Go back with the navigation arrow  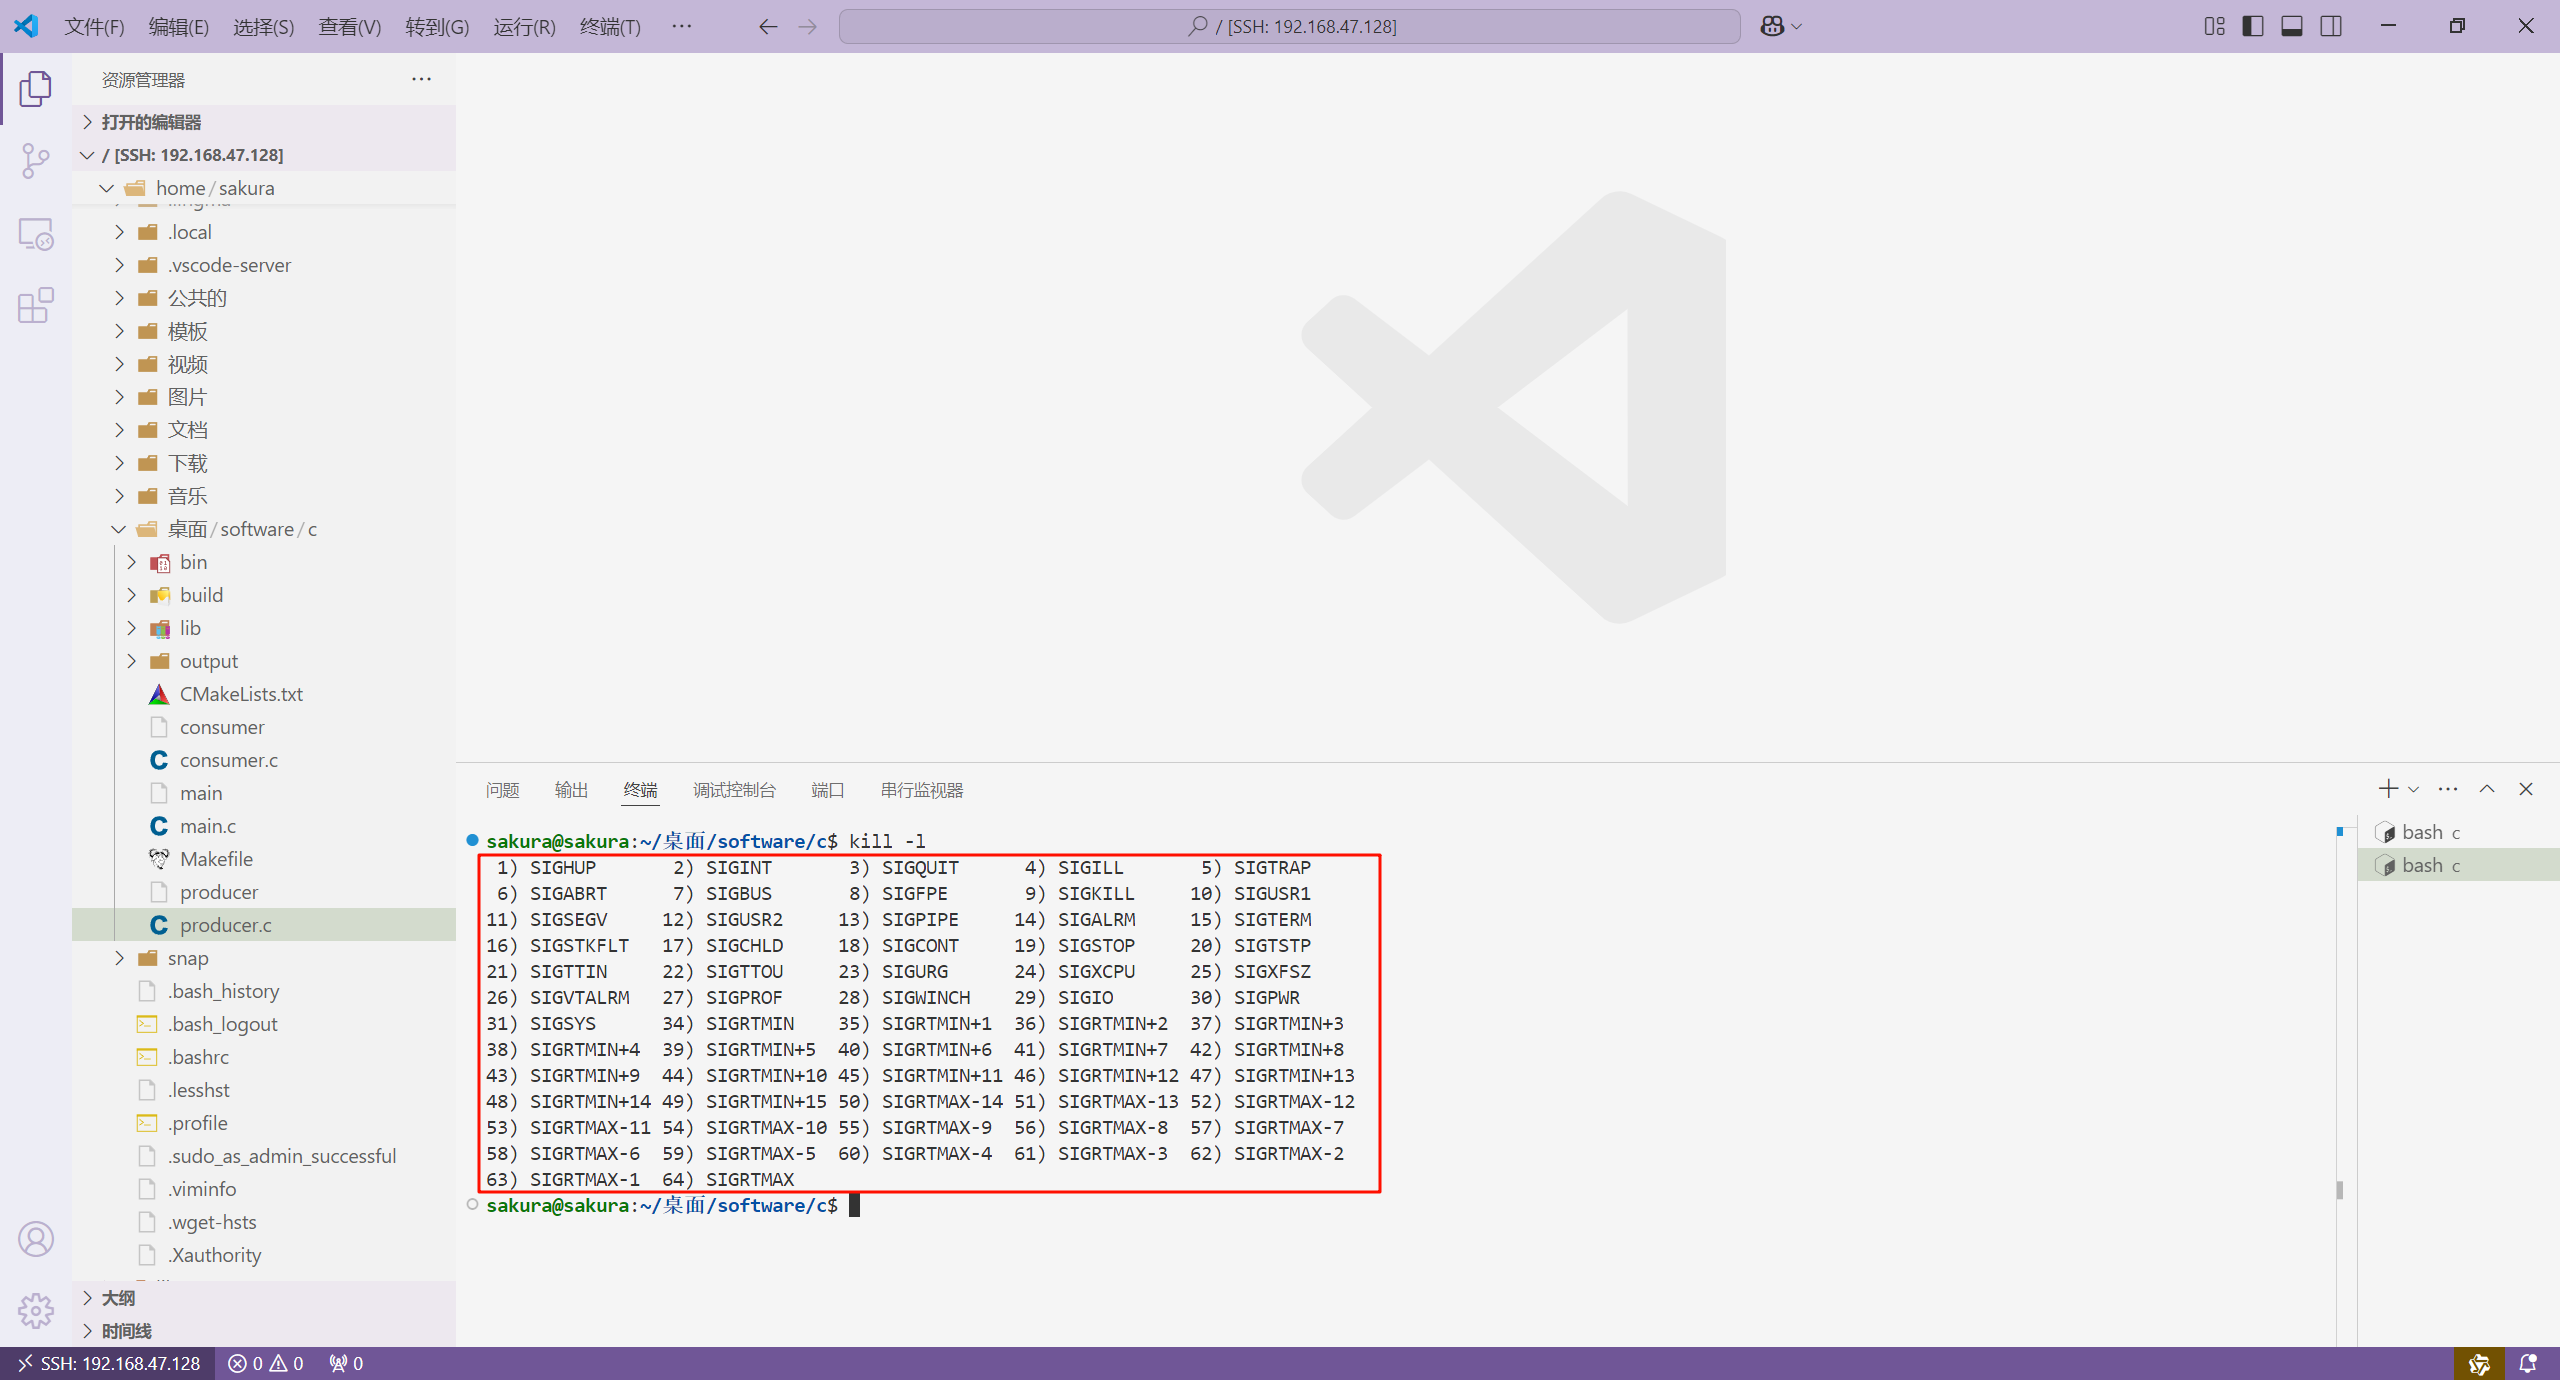click(x=768, y=27)
